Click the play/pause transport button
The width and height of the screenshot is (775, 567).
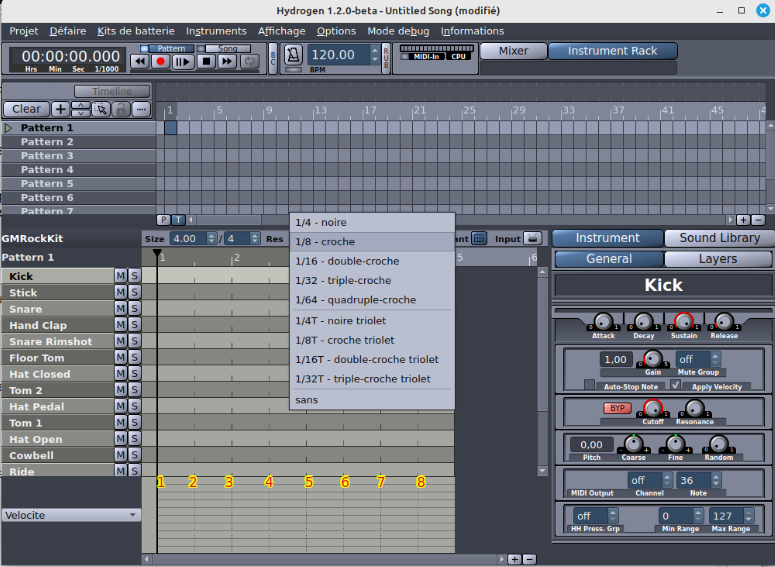(x=182, y=62)
